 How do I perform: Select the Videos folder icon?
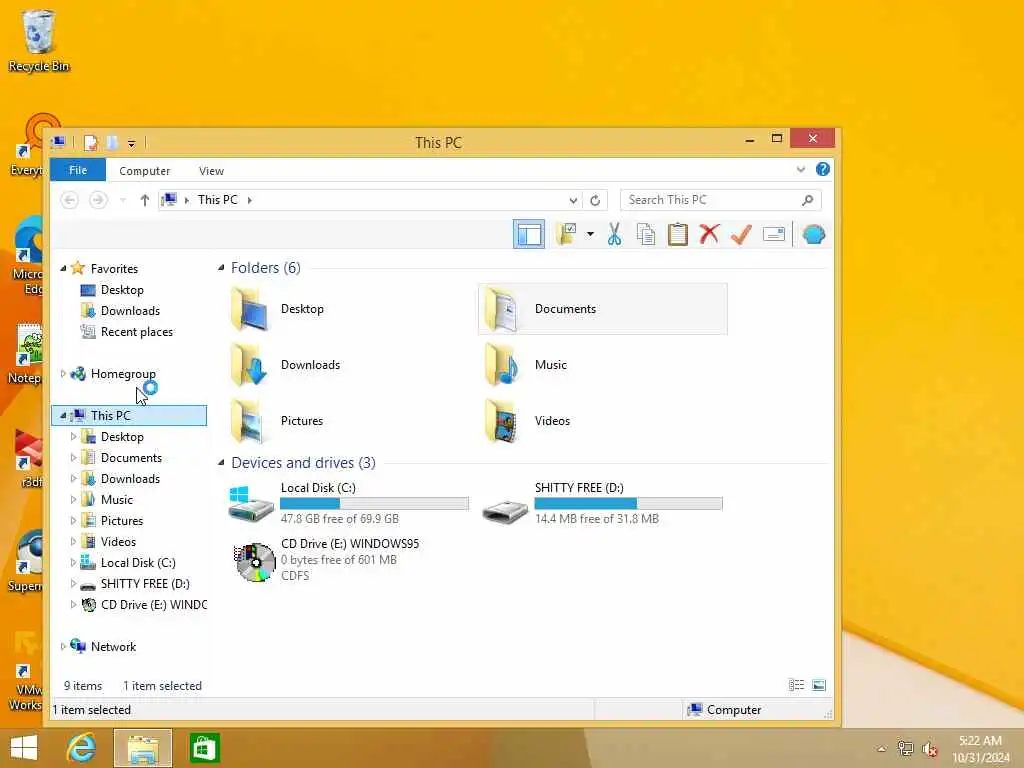pos(502,421)
